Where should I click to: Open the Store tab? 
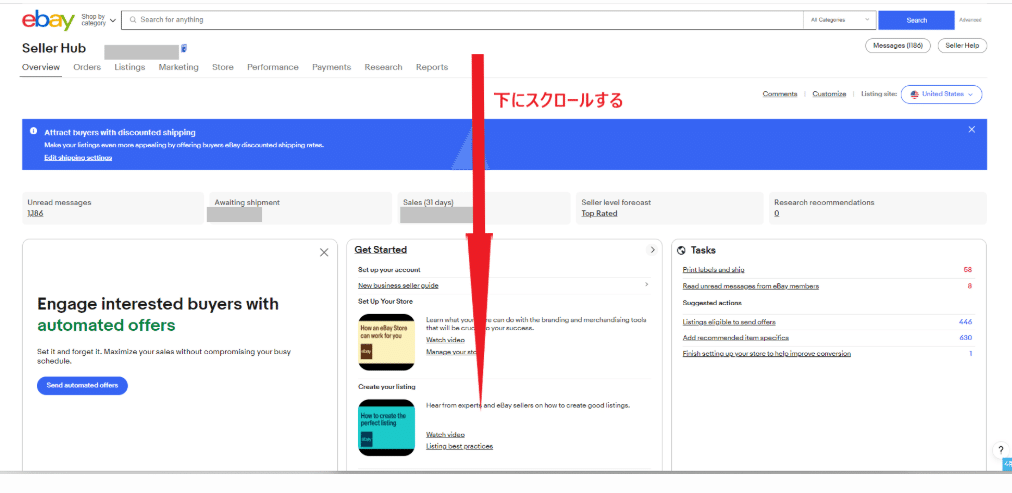pos(223,67)
